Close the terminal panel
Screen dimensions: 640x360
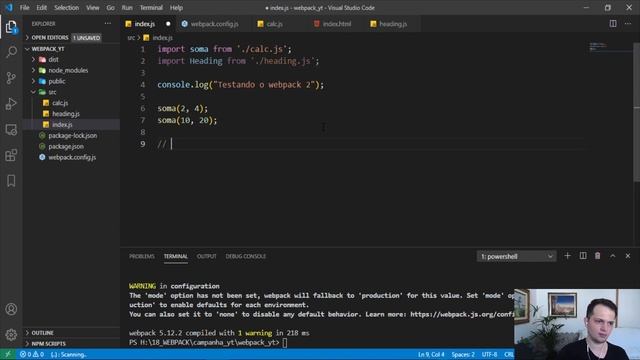[x=628, y=256]
